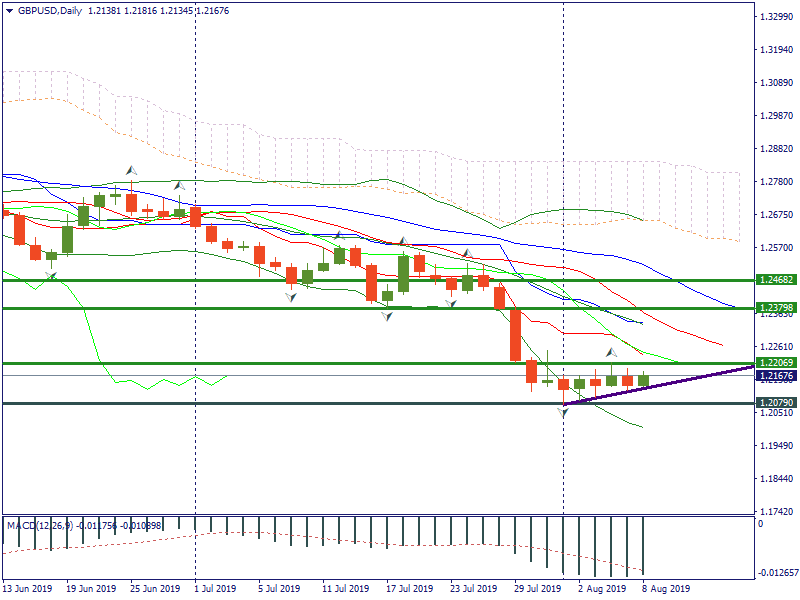Click the 1.22069 horizontal level price tag
800x600 pixels.
(776, 363)
